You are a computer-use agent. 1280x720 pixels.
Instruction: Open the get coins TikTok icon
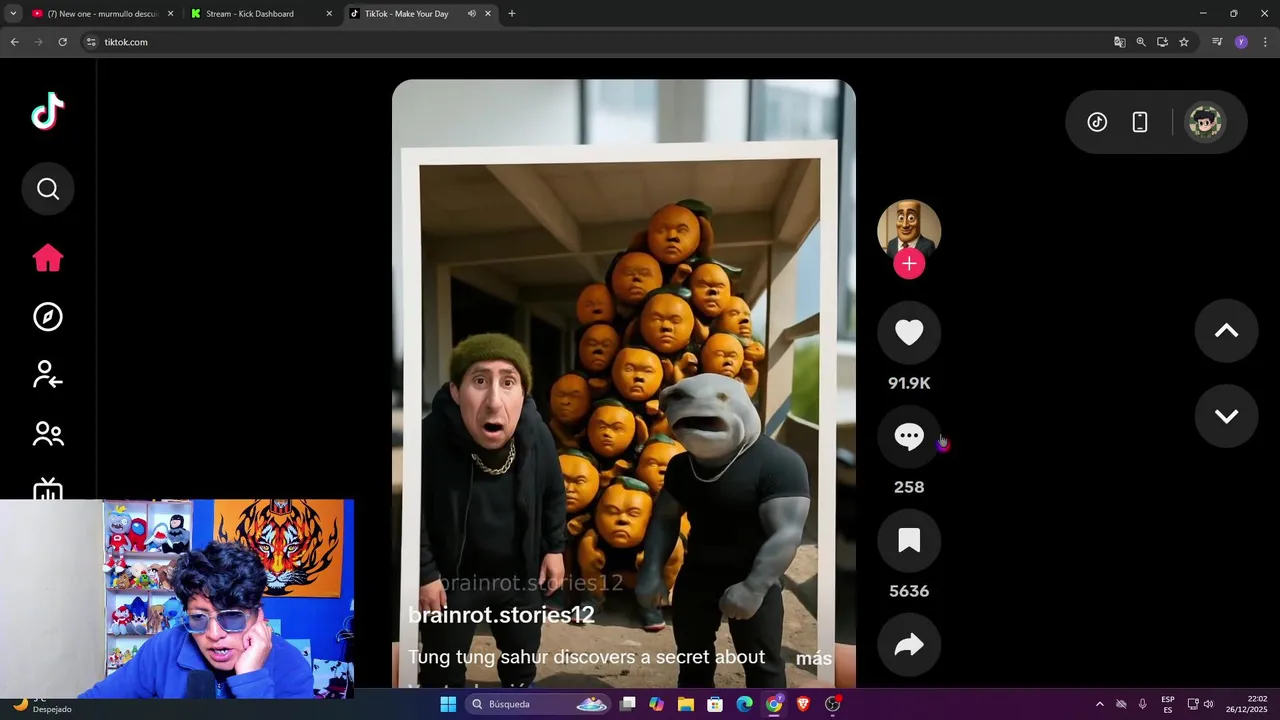pyautogui.click(x=1097, y=122)
